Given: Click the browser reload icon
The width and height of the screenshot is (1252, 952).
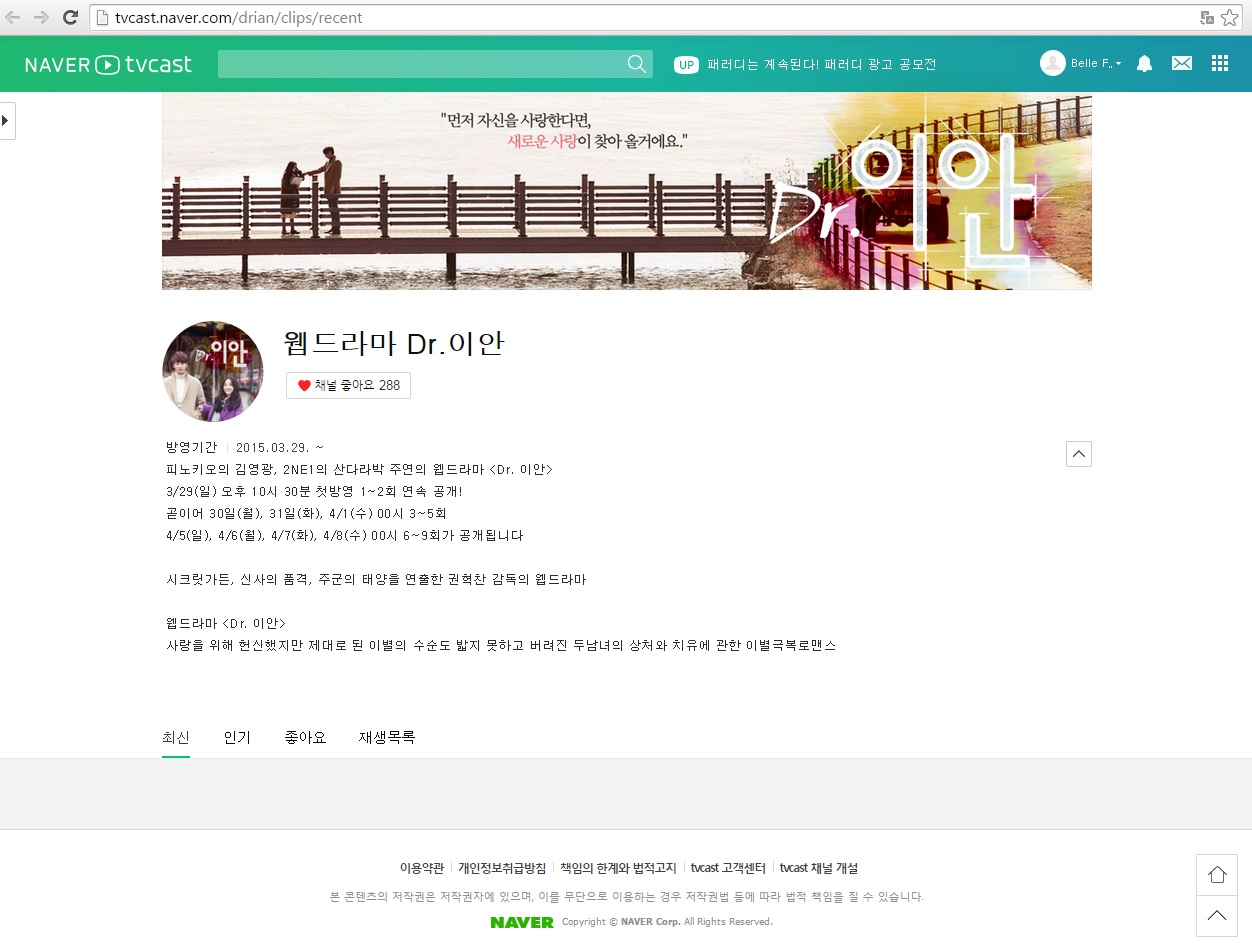Looking at the screenshot, I should pyautogui.click(x=70, y=17).
